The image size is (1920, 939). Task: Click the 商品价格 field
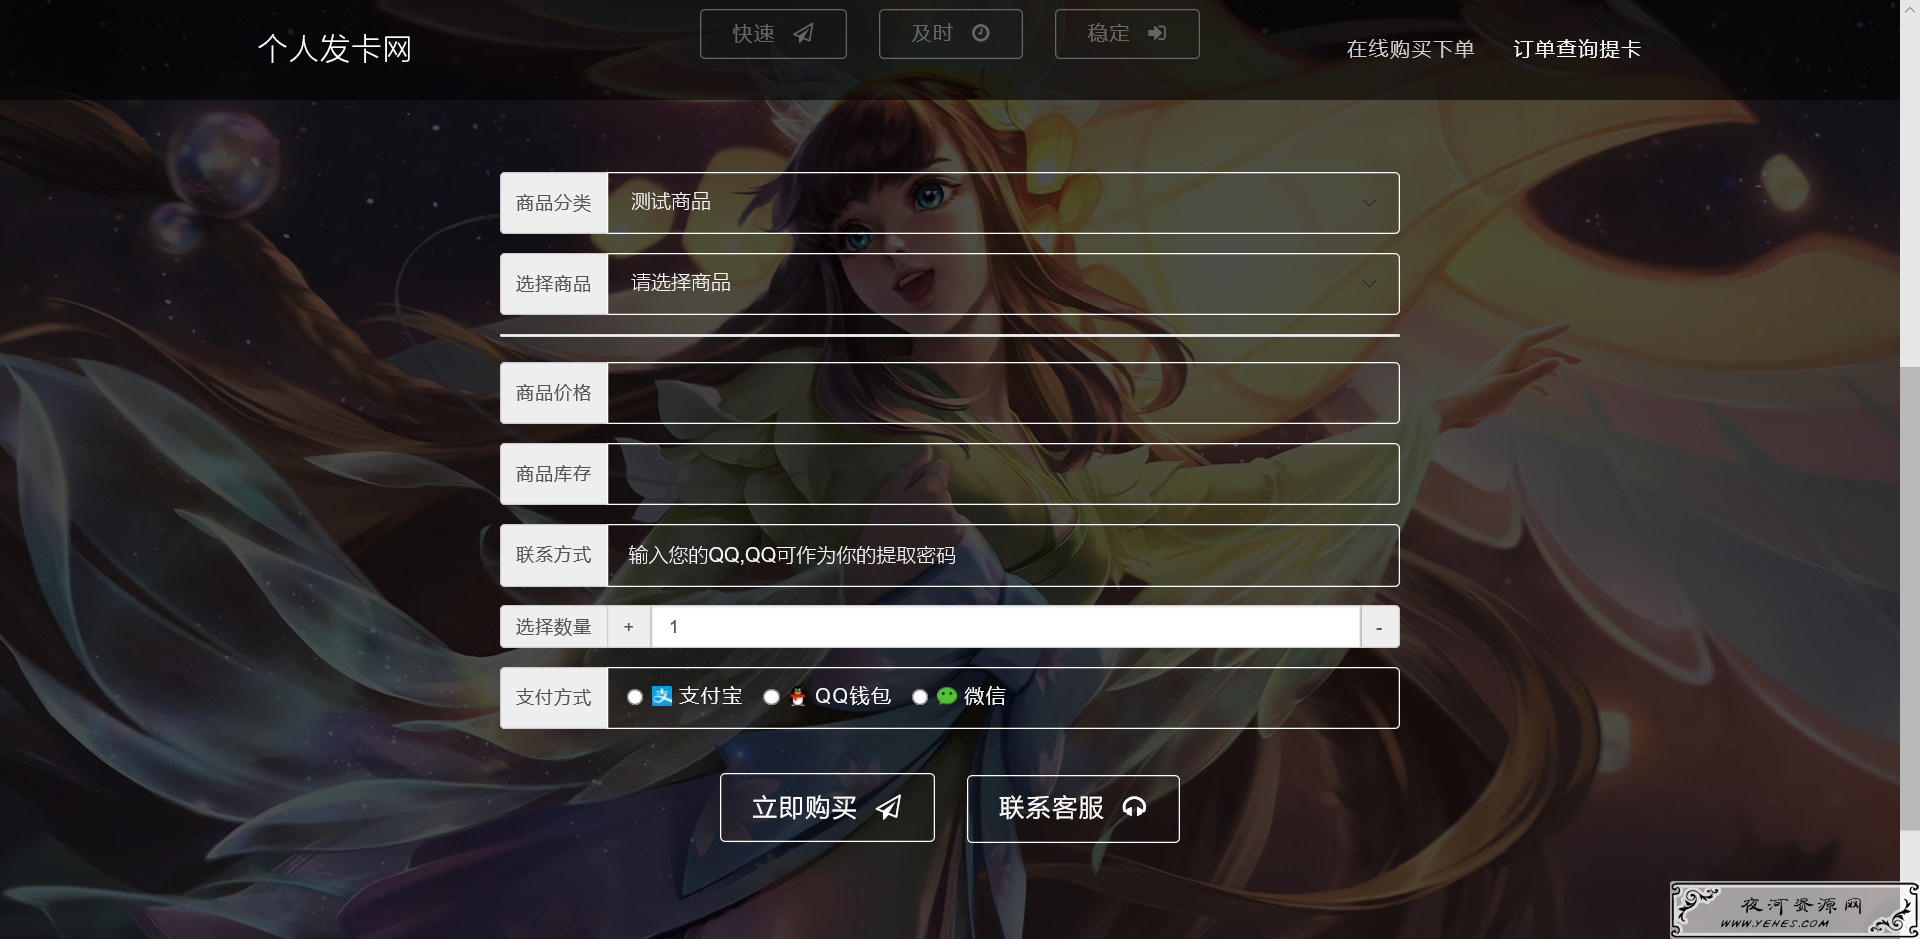click(1003, 393)
